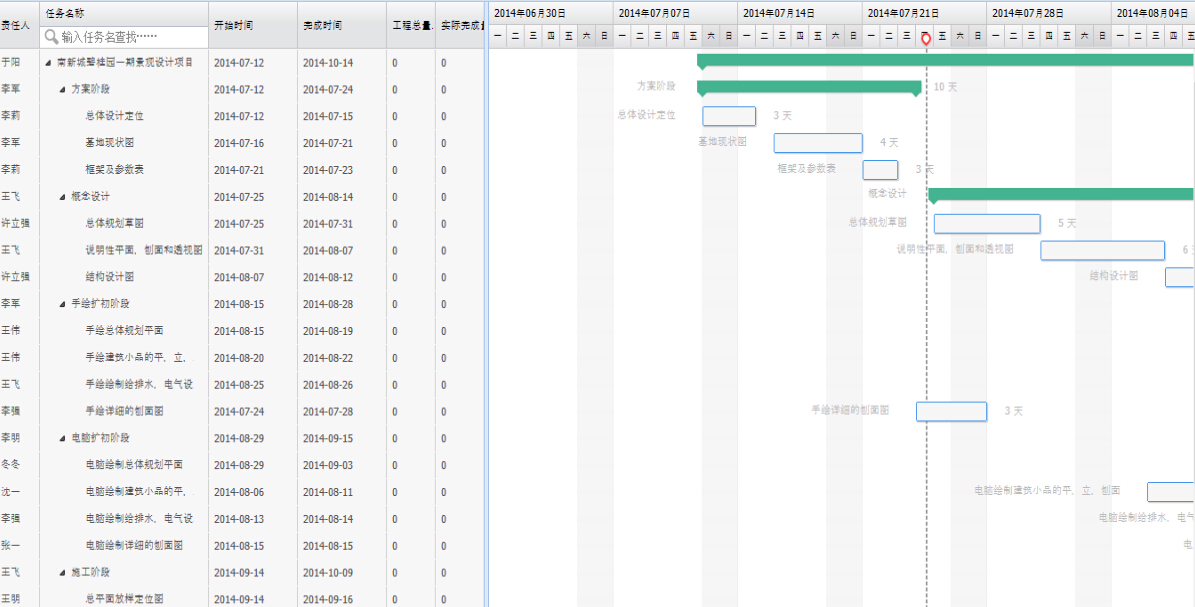Click the 责任人 column header

point(16,25)
